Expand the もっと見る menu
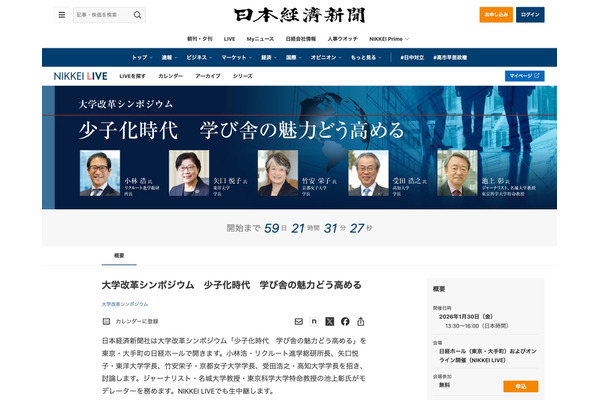The image size is (600, 400). point(366,57)
